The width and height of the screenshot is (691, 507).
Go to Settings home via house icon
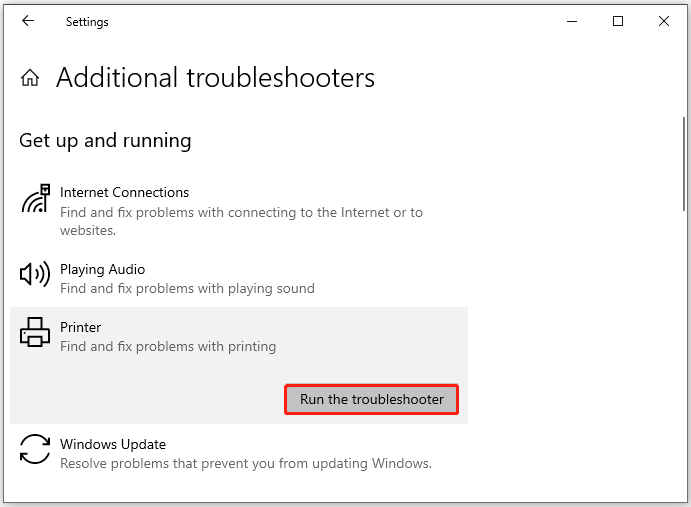30,78
